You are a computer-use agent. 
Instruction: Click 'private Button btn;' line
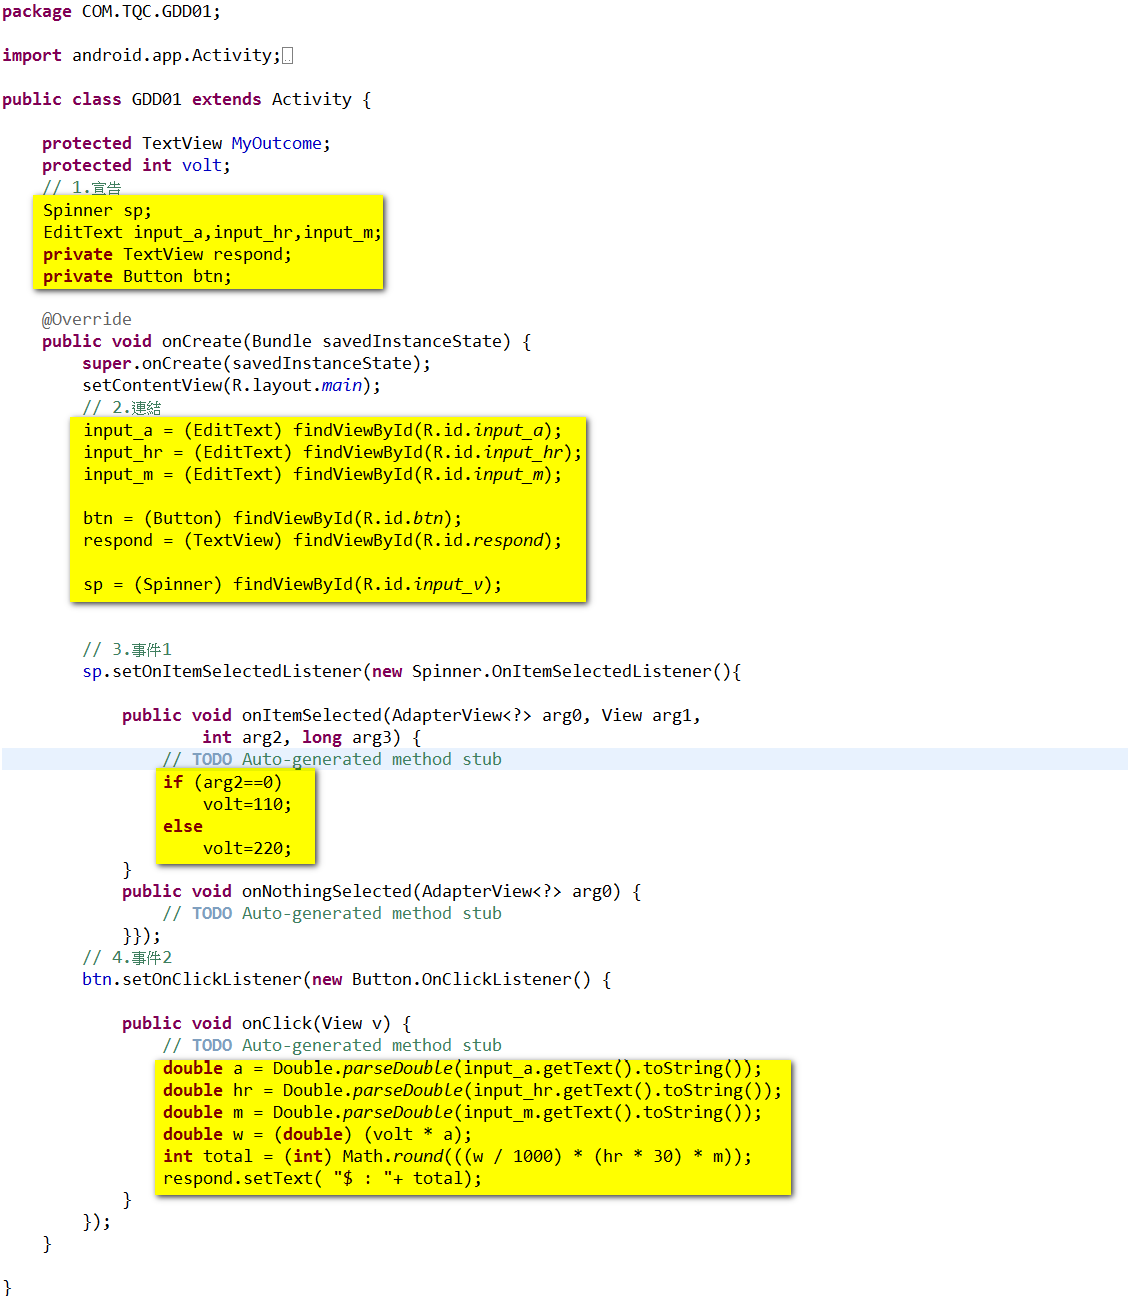[137, 277]
